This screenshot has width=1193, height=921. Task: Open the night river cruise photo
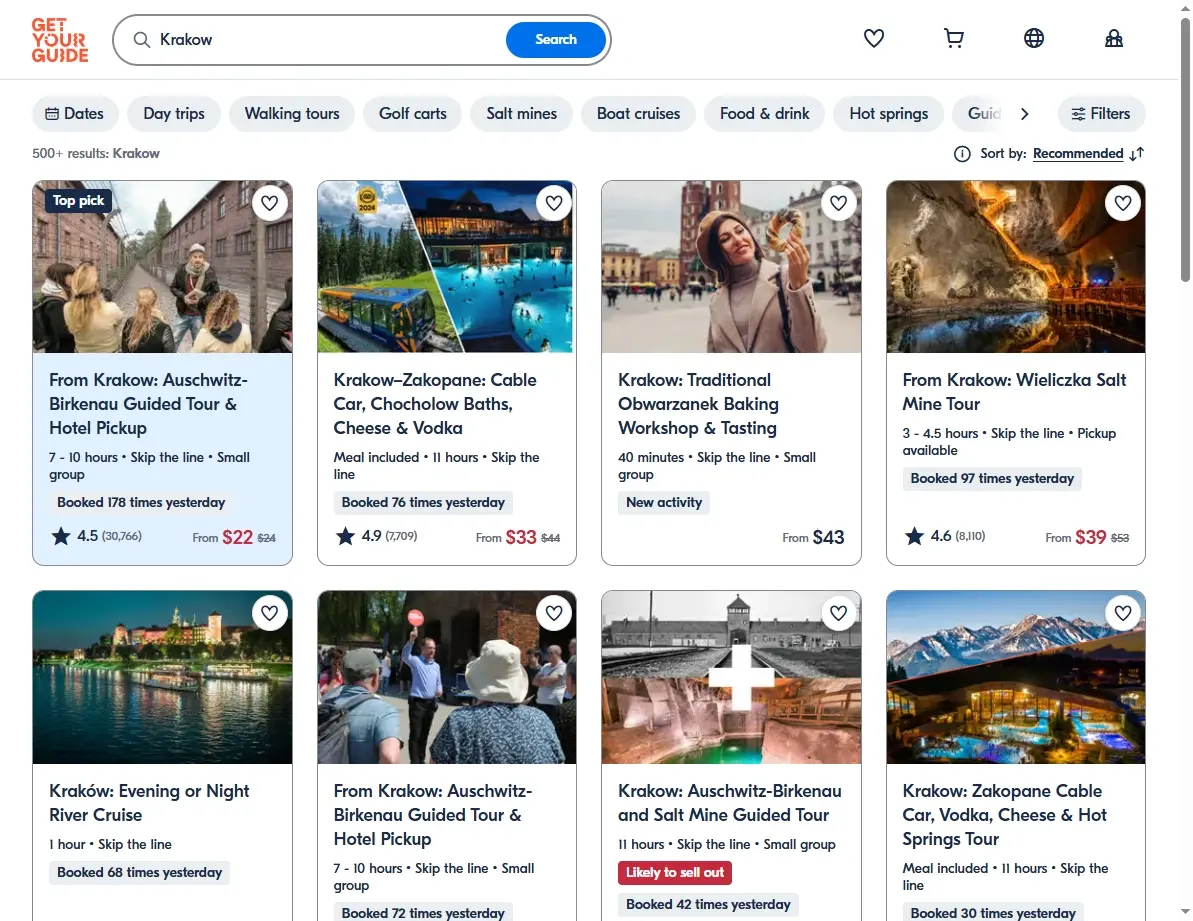[162, 677]
